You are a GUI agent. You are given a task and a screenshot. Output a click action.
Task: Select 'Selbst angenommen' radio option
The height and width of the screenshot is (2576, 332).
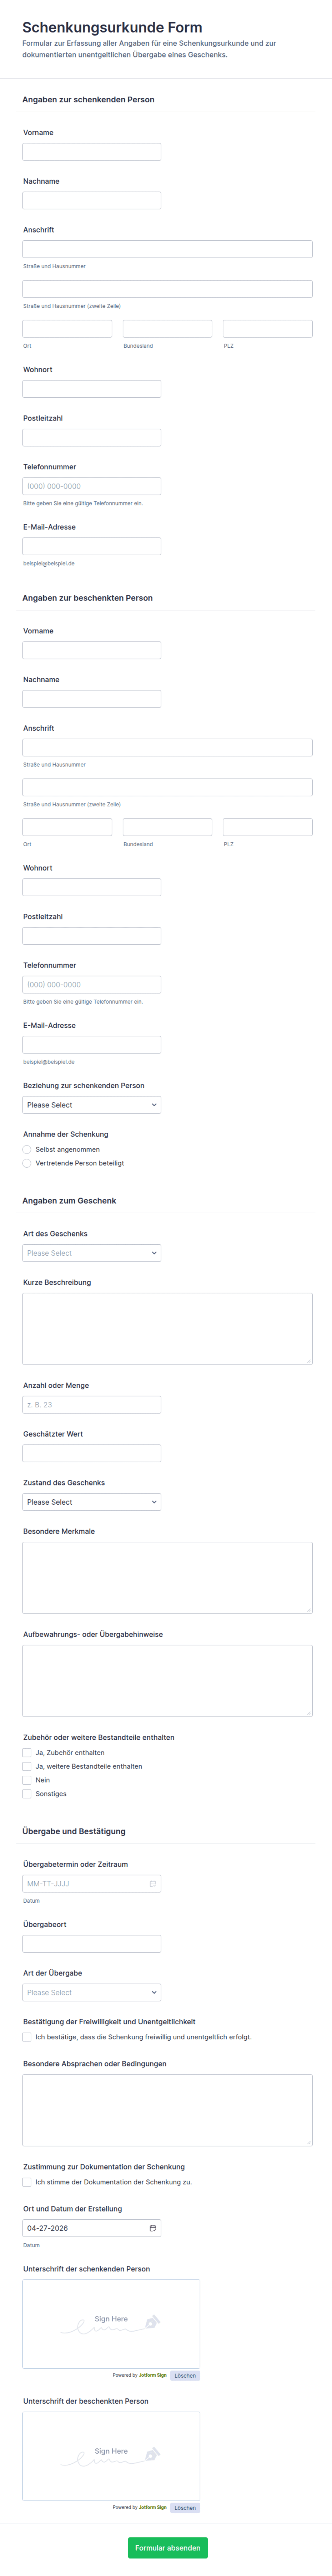pos(27,1149)
